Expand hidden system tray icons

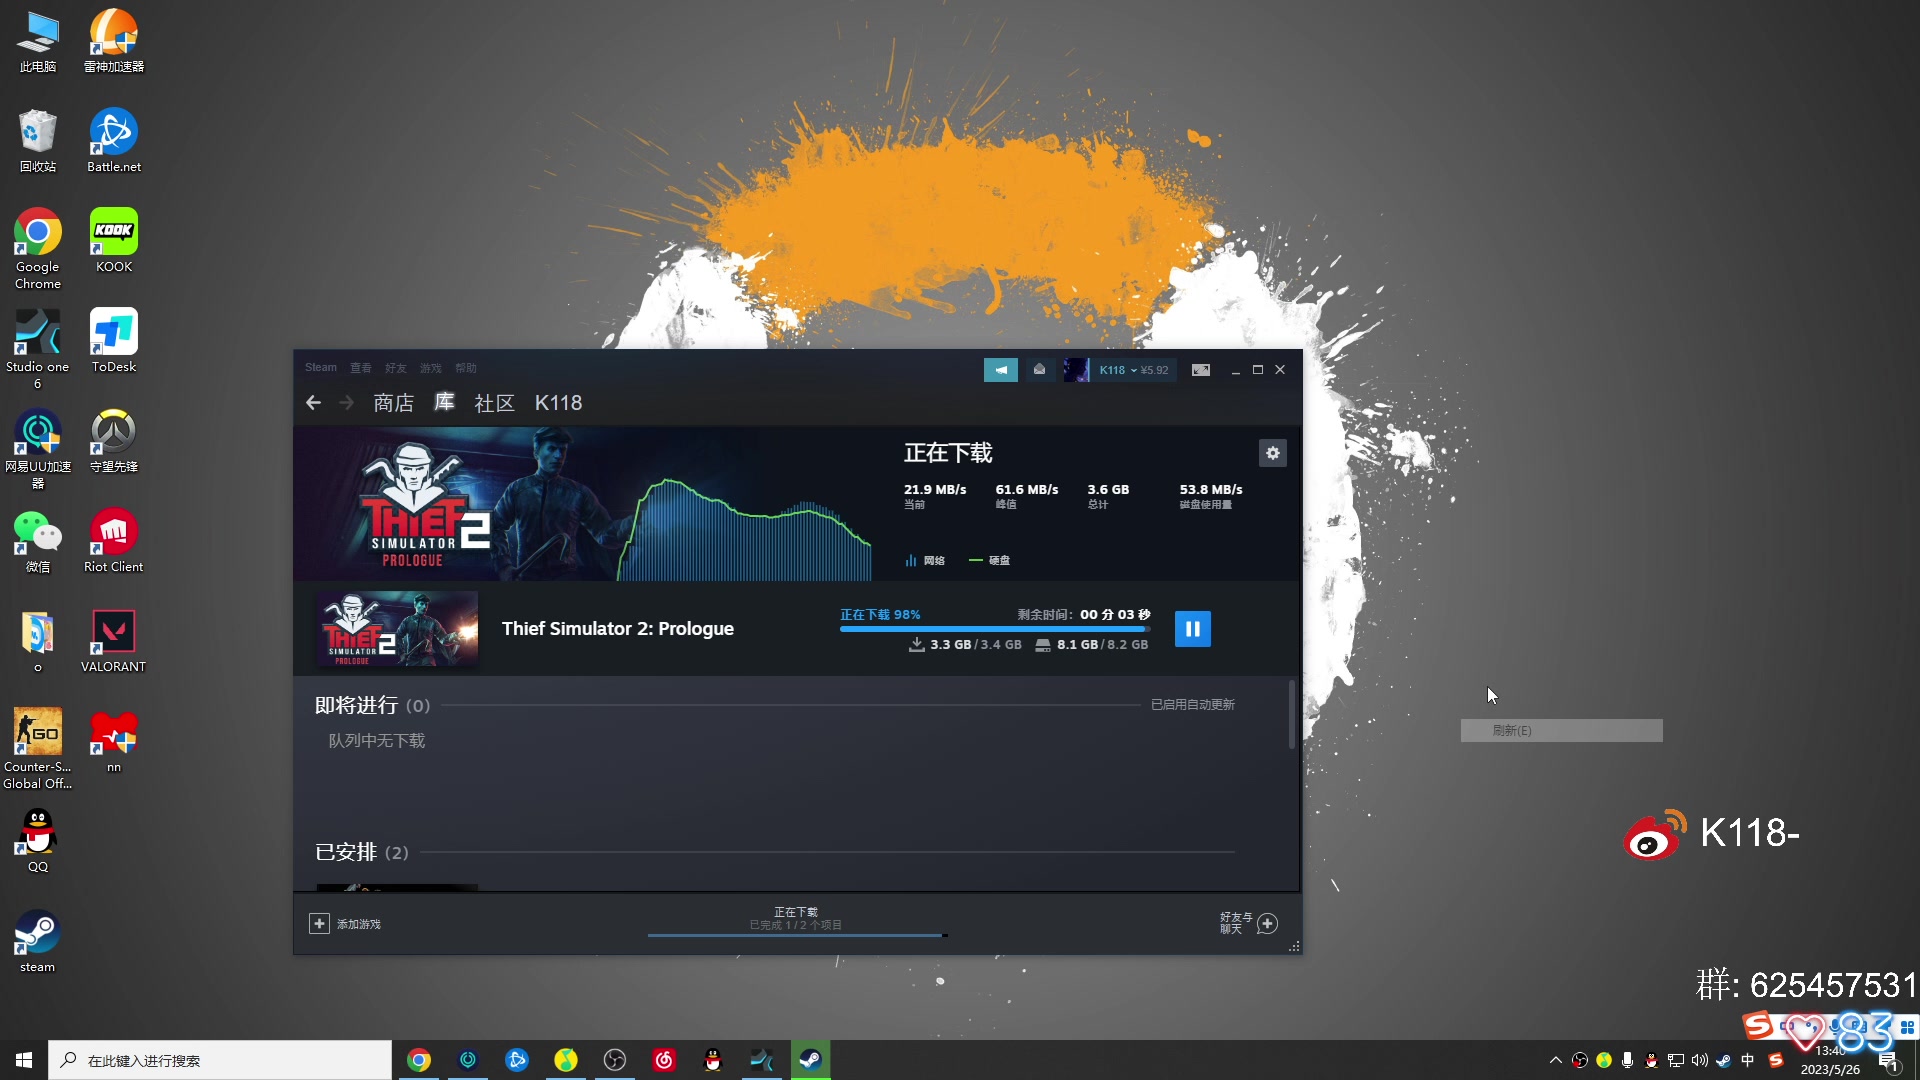(x=1555, y=1060)
